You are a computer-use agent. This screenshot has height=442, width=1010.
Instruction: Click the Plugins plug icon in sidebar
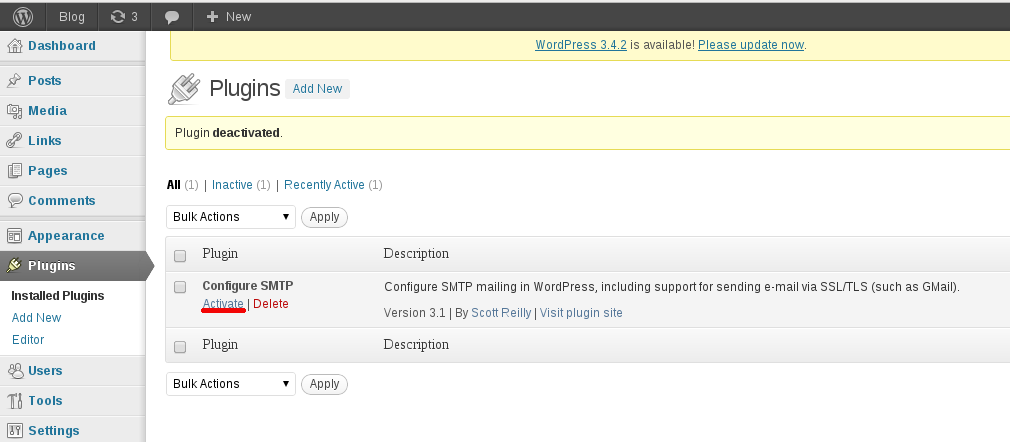(14, 265)
